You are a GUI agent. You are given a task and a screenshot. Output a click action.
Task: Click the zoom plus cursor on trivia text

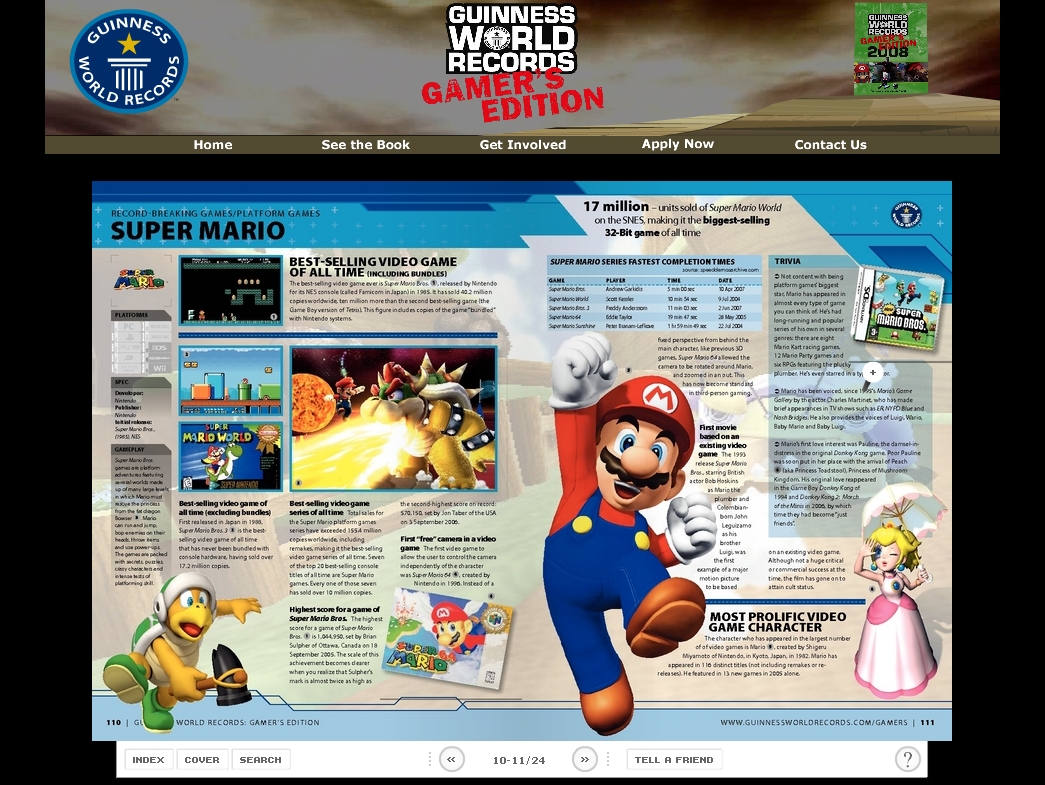pyautogui.click(x=872, y=373)
